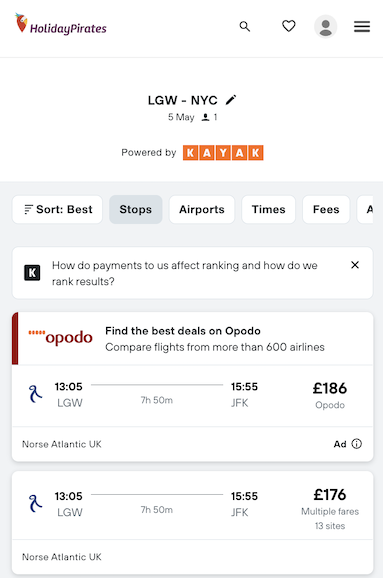Dismiss the ranking notice with X
The width and height of the screenshot is (383, 578).
(355, 265)
